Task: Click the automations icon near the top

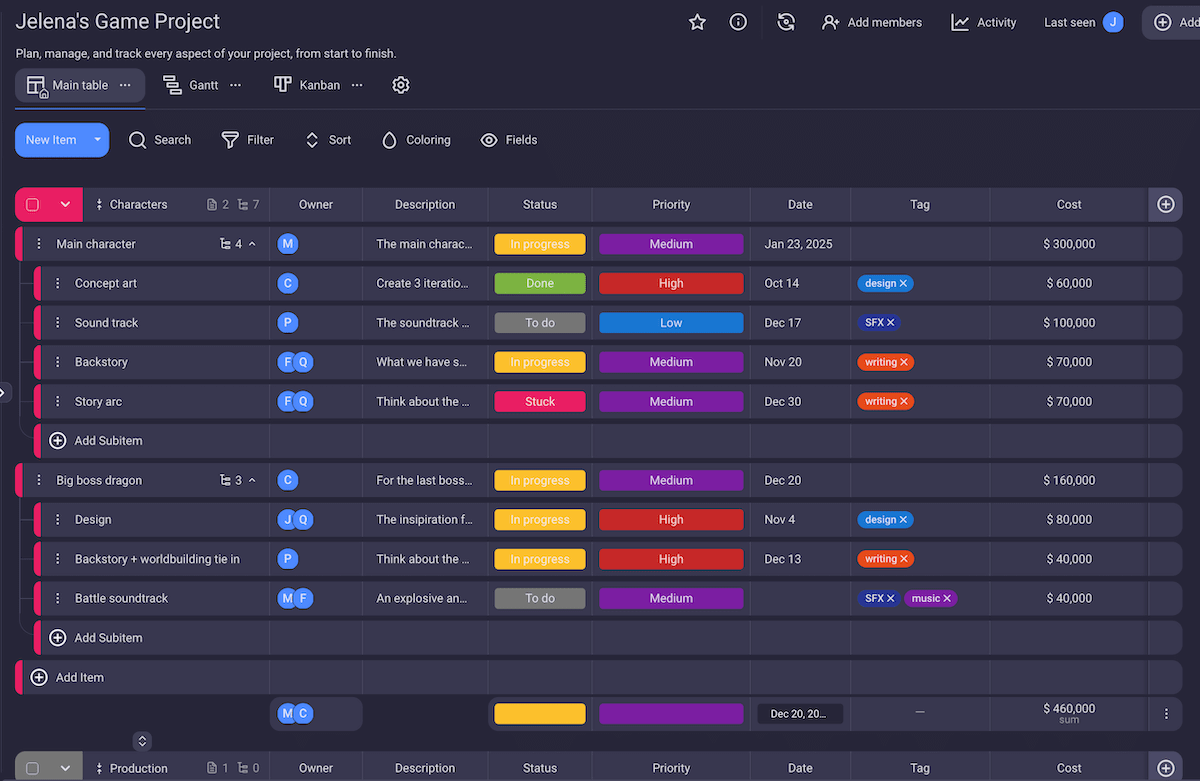Action: (x=786, y=21)
